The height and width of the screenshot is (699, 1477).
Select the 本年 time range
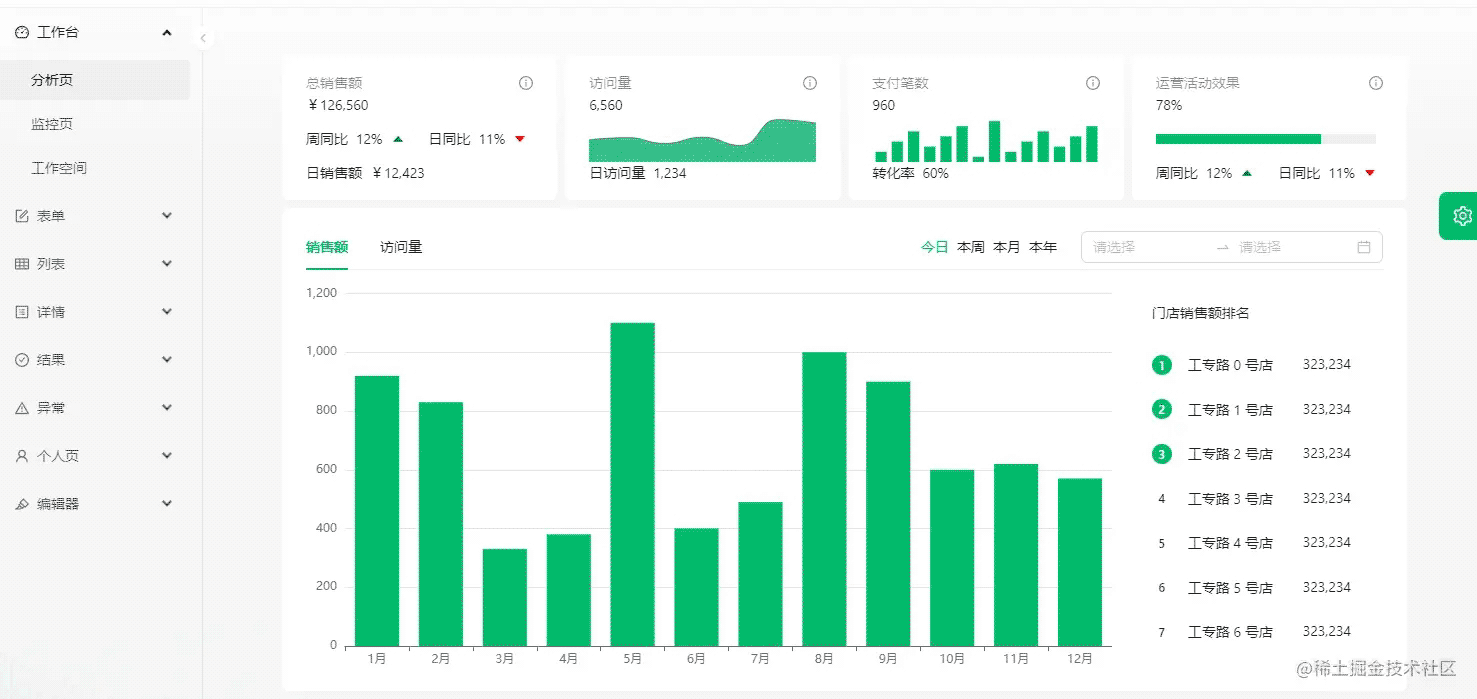1043,247
